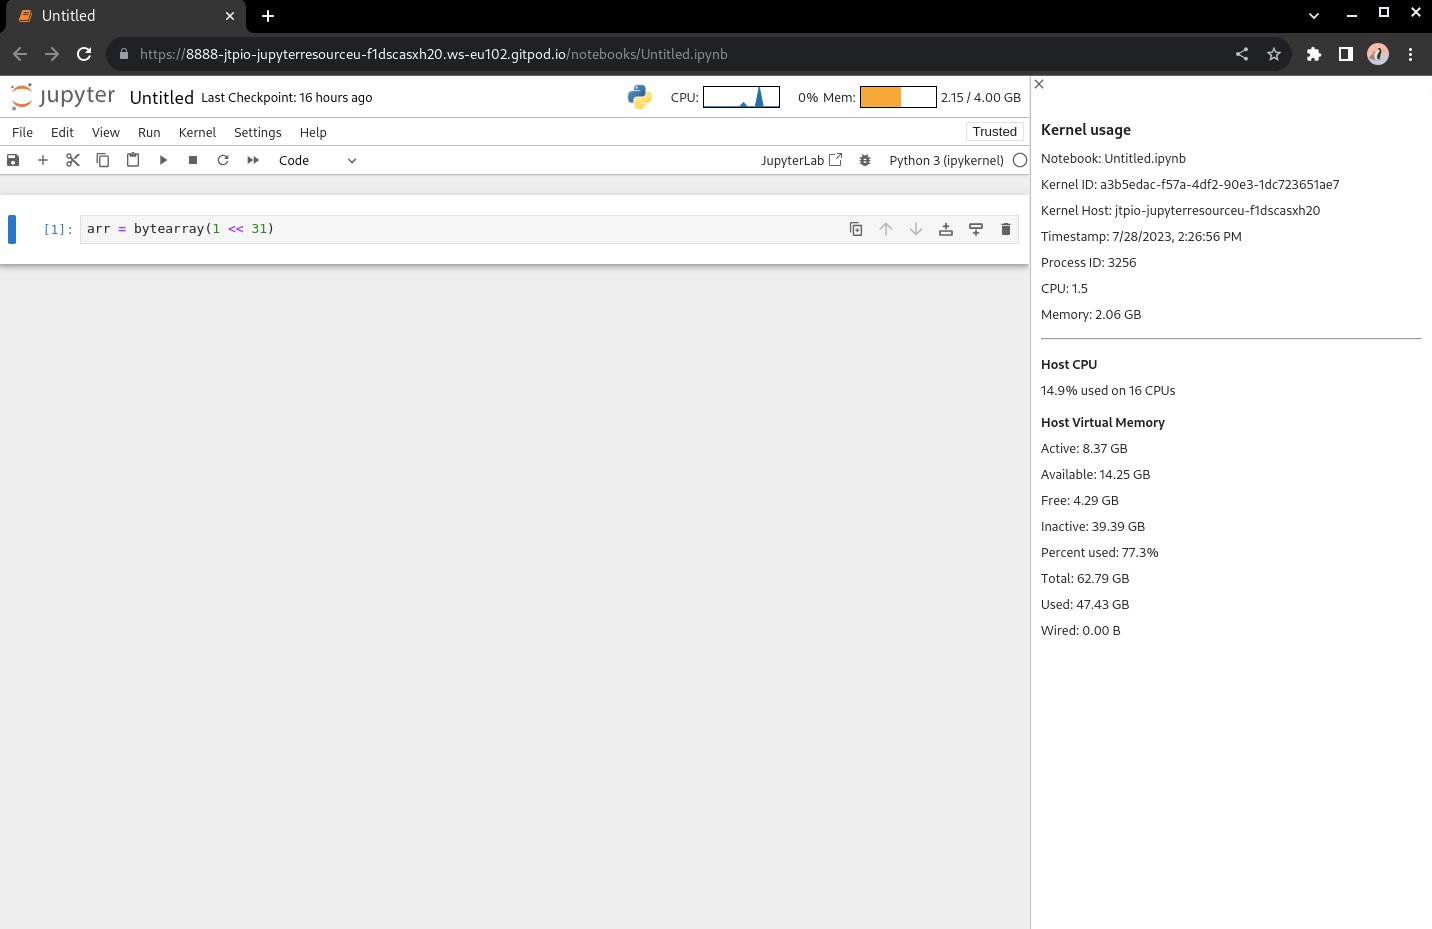Delete the cell using trash icon

(1006, 228)
